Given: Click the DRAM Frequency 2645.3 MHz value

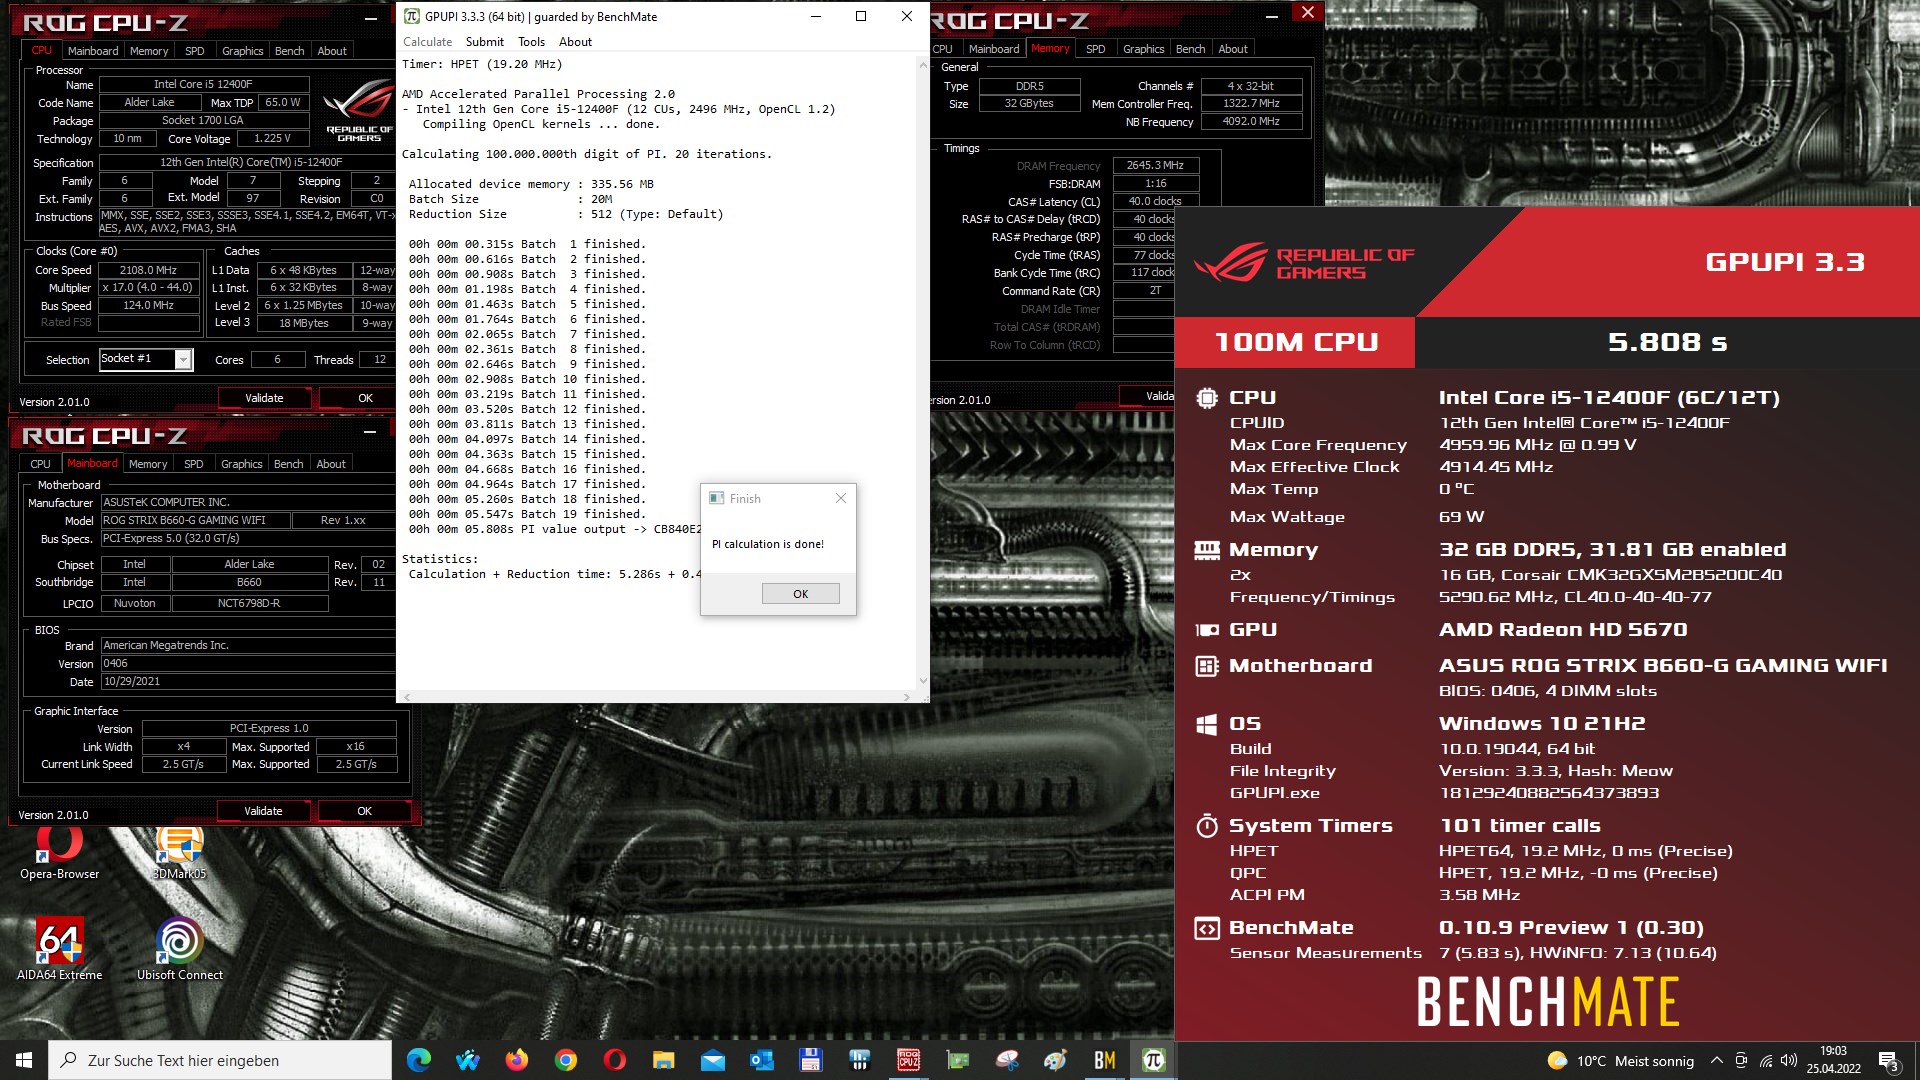Looking at the screenshot, I should pos(1155,166).
